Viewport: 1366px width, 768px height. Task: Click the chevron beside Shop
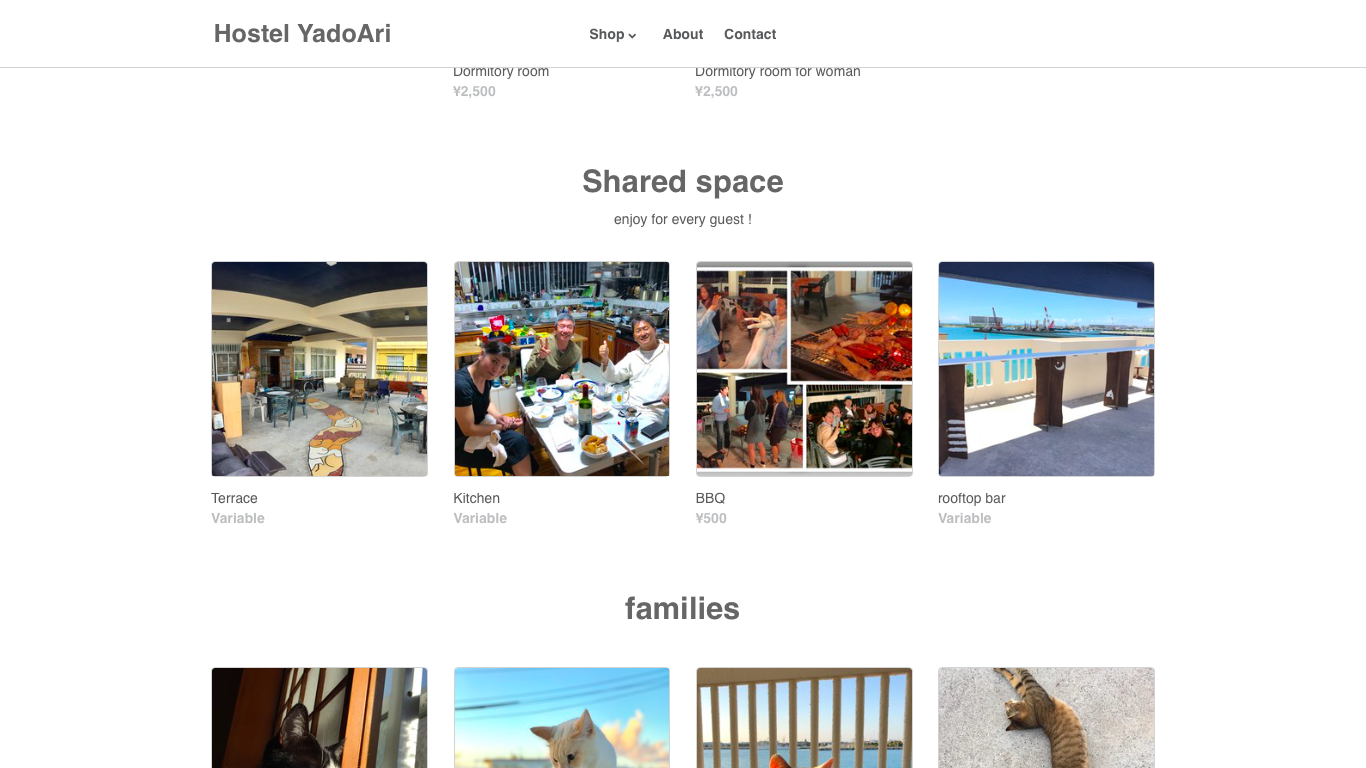pos(632,35)
